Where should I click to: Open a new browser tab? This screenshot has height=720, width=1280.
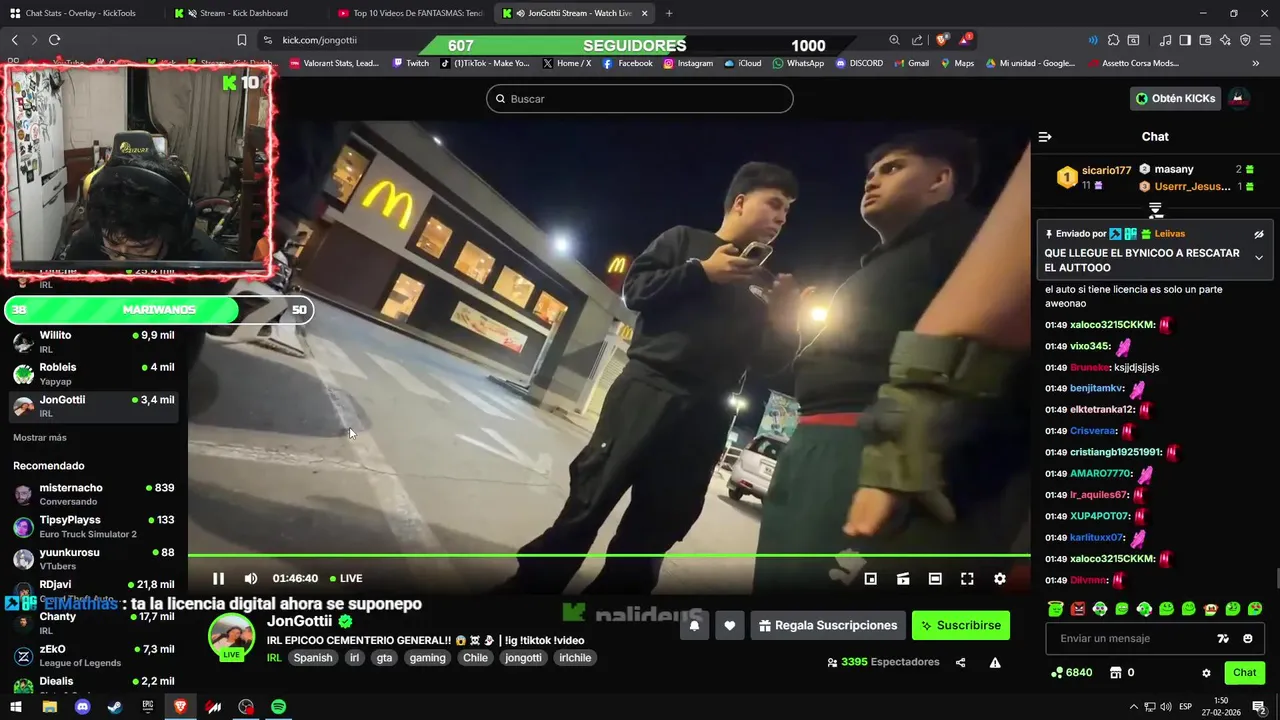[669, 13]
